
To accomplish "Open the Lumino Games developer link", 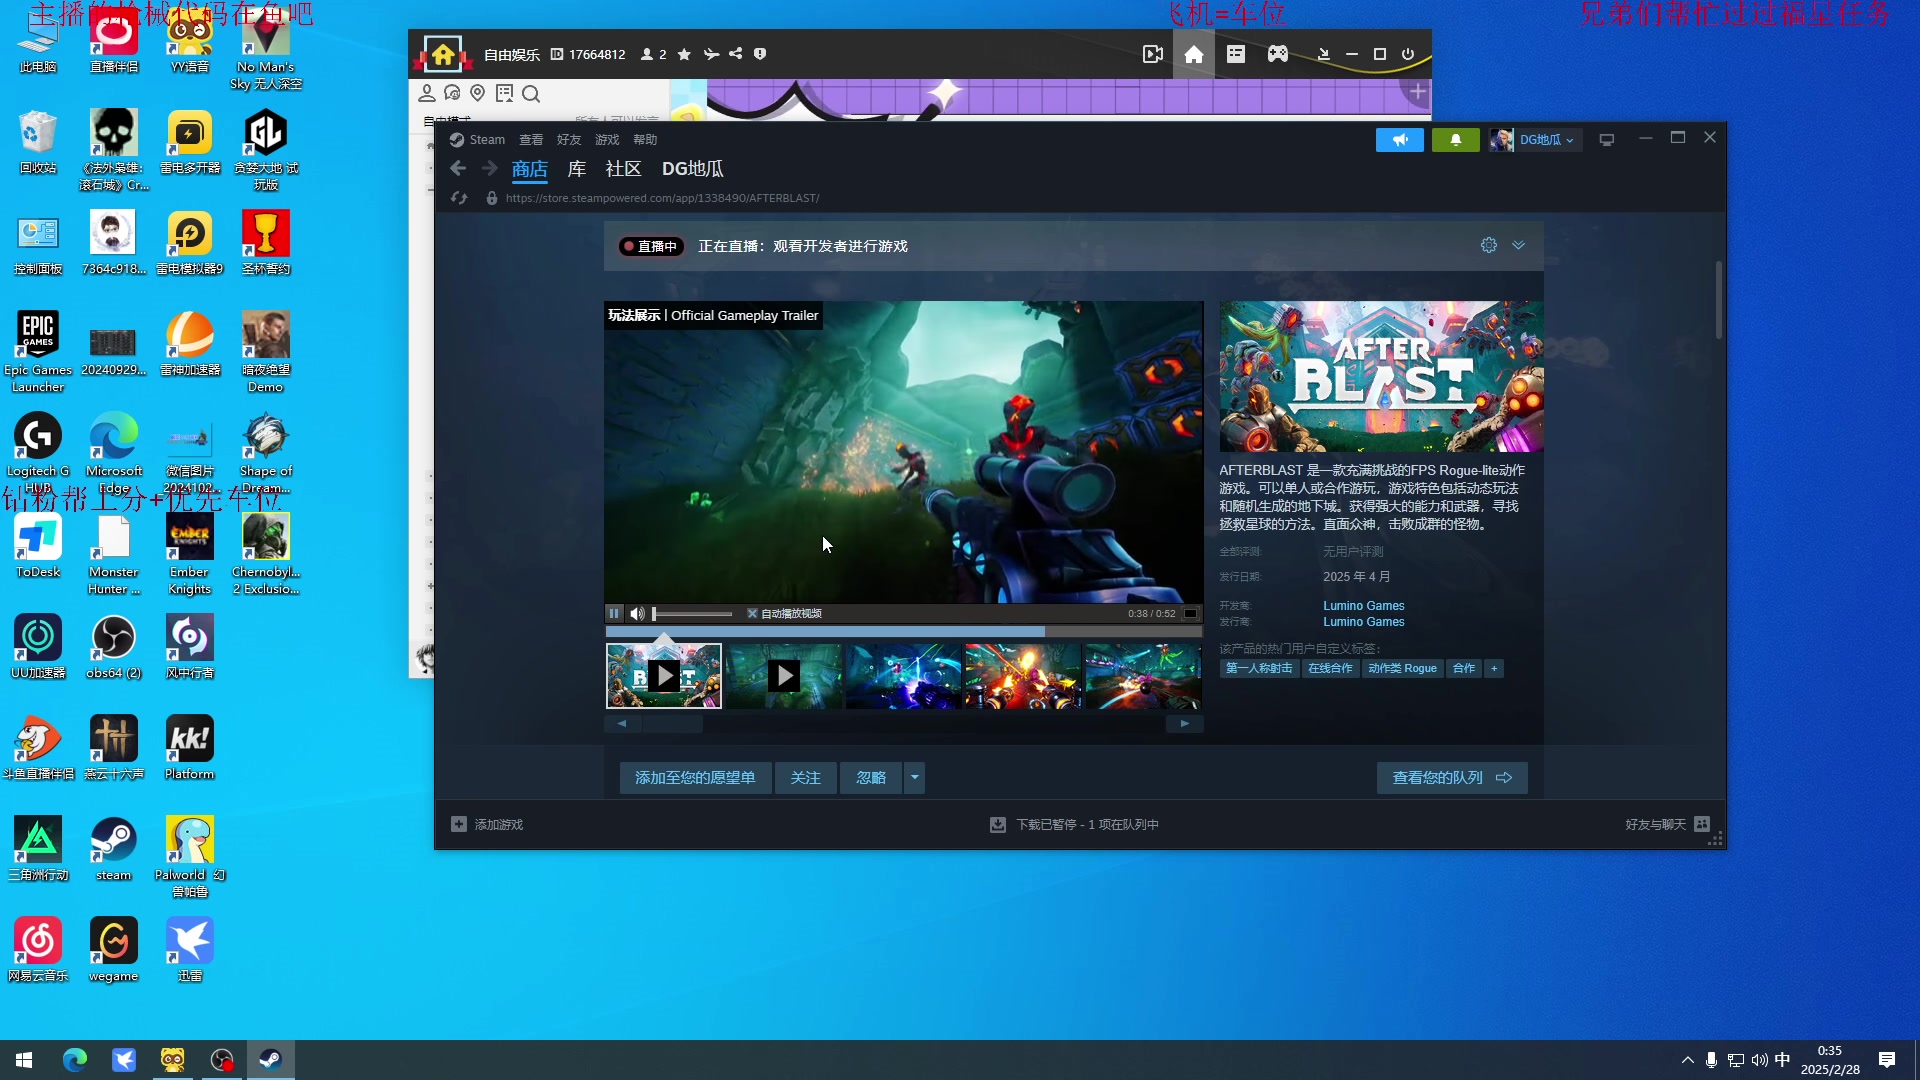I will point(1363,606).
